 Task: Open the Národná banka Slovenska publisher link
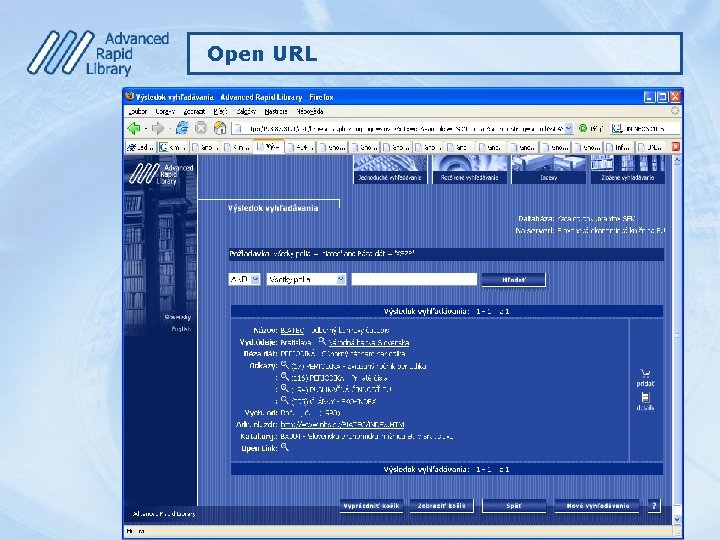tap(369, 342)
